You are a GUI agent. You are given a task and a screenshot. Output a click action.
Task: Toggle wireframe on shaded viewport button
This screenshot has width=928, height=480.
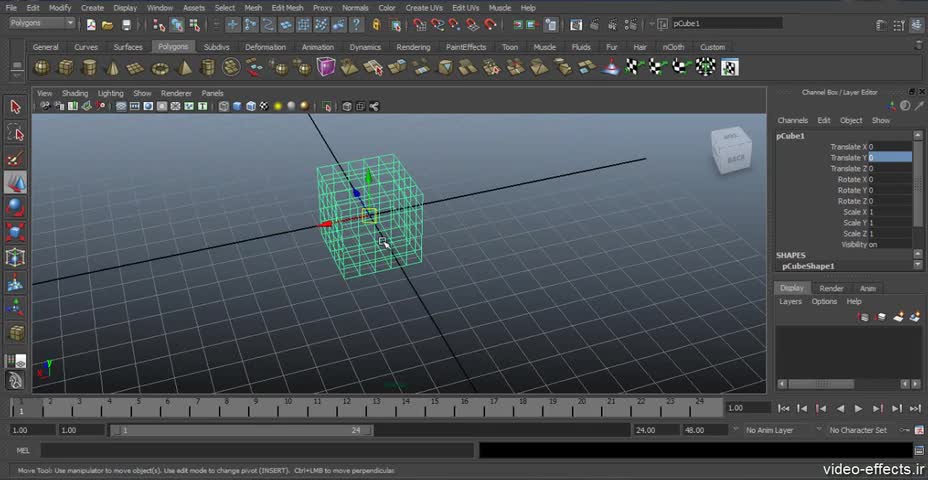click(250, 107)
